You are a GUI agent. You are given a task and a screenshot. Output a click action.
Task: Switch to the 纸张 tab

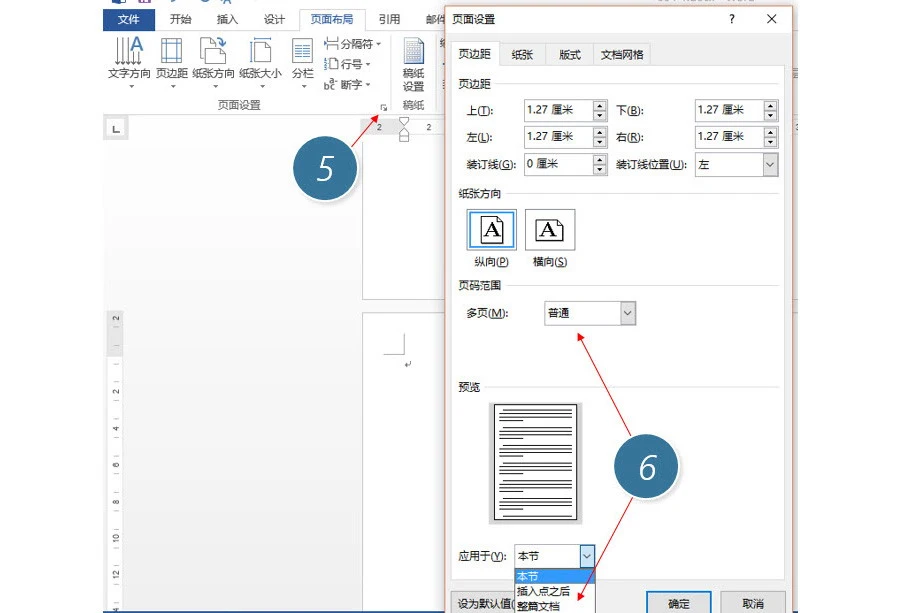click(522, 55)
